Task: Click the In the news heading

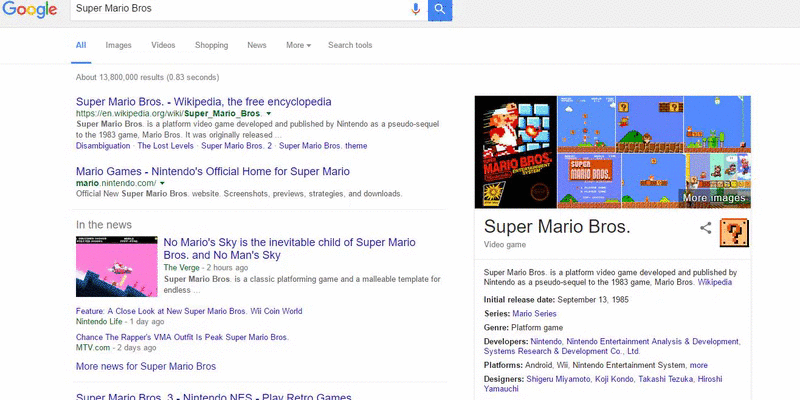Action: pos(104,225)
